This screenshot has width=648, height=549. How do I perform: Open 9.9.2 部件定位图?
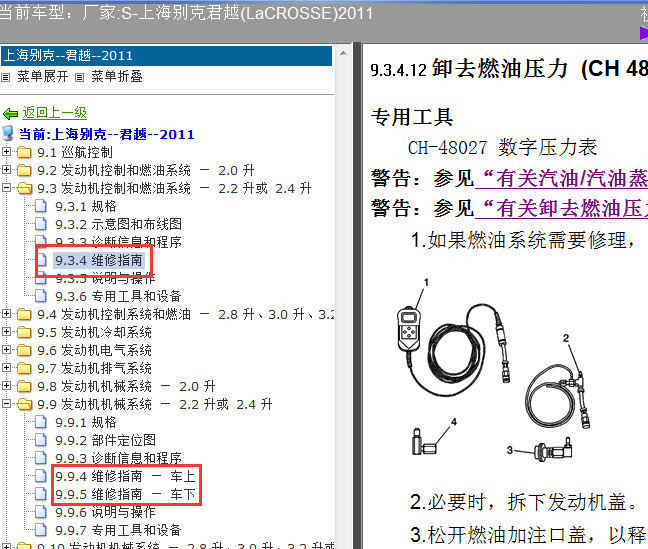point(105,440)
